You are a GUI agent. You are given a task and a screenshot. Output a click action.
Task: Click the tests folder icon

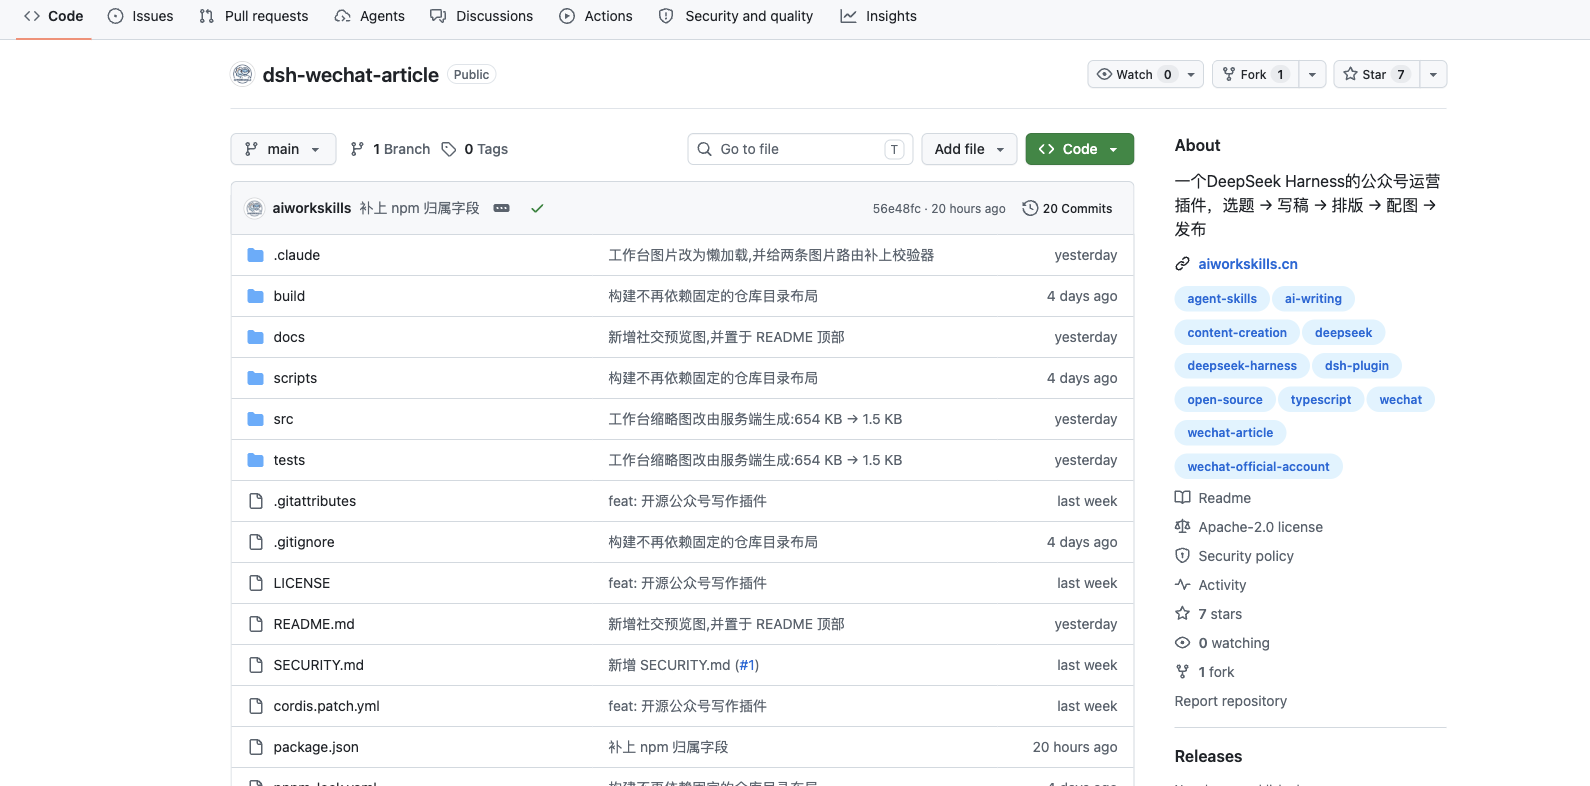point(255,460)
